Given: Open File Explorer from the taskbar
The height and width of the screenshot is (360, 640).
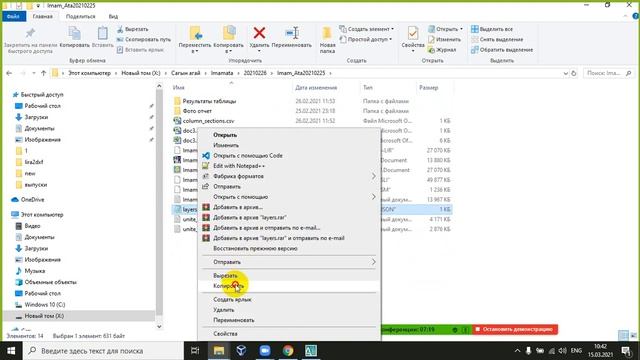Looking at the screenshot, I should (219, 351).
